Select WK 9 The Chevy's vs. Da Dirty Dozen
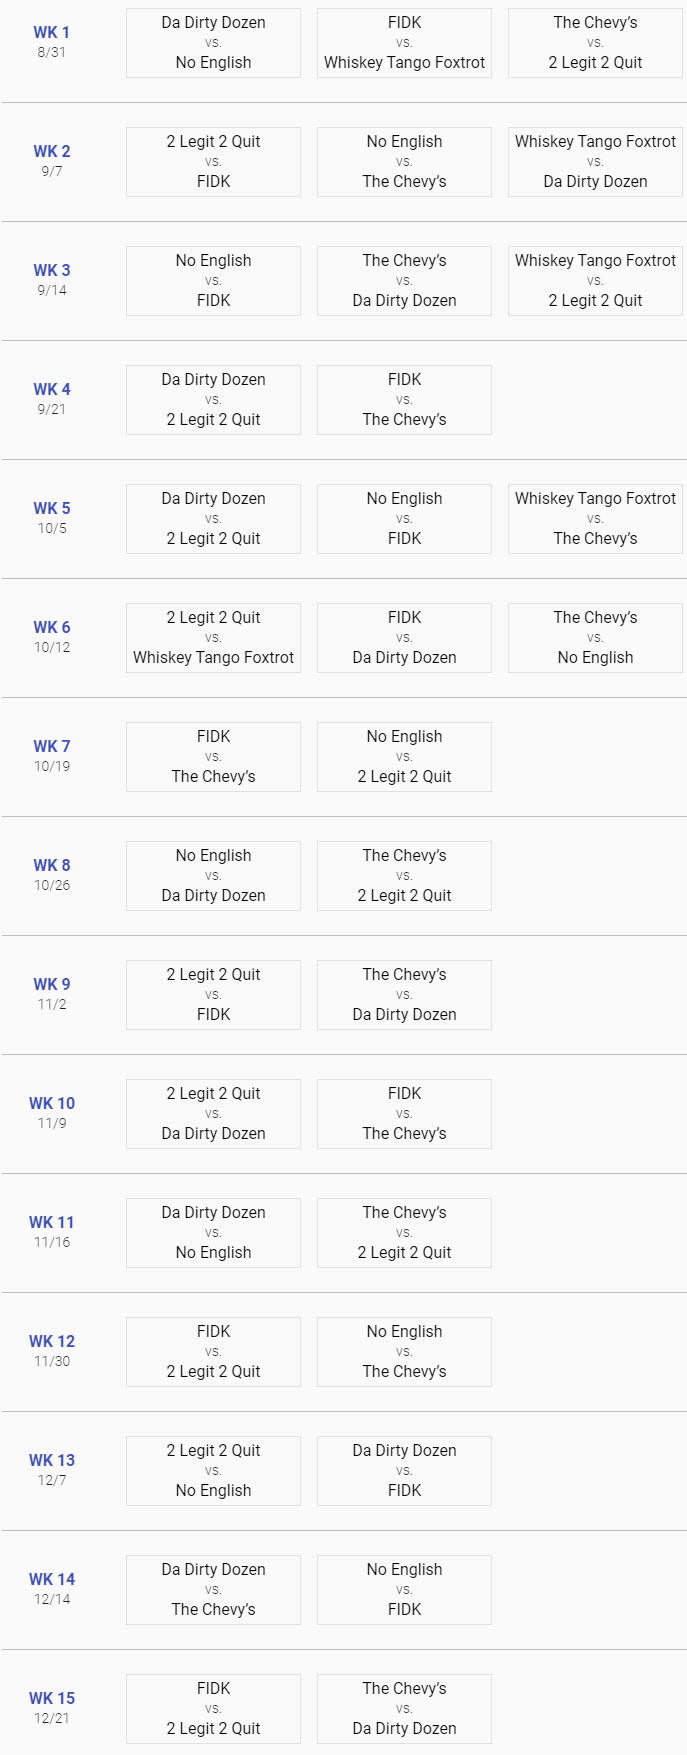Viewport: 687px width, 1755px height. coord(404,995)
